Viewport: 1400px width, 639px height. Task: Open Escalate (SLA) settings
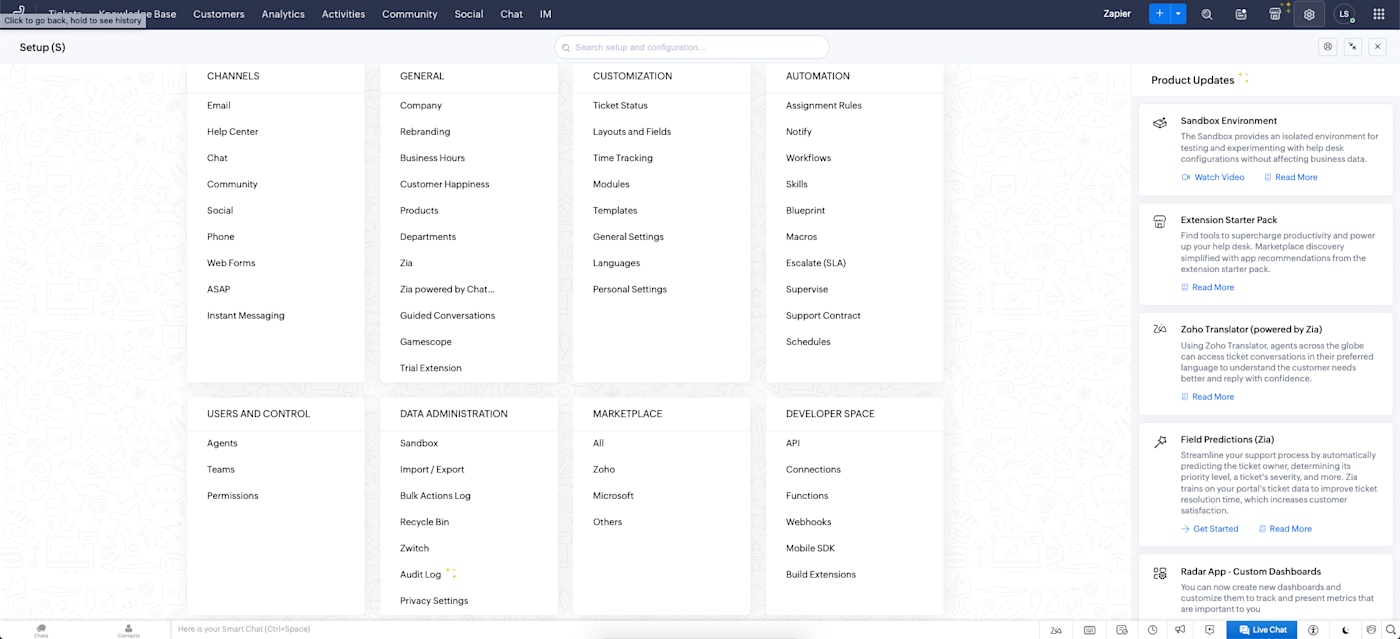816,263
